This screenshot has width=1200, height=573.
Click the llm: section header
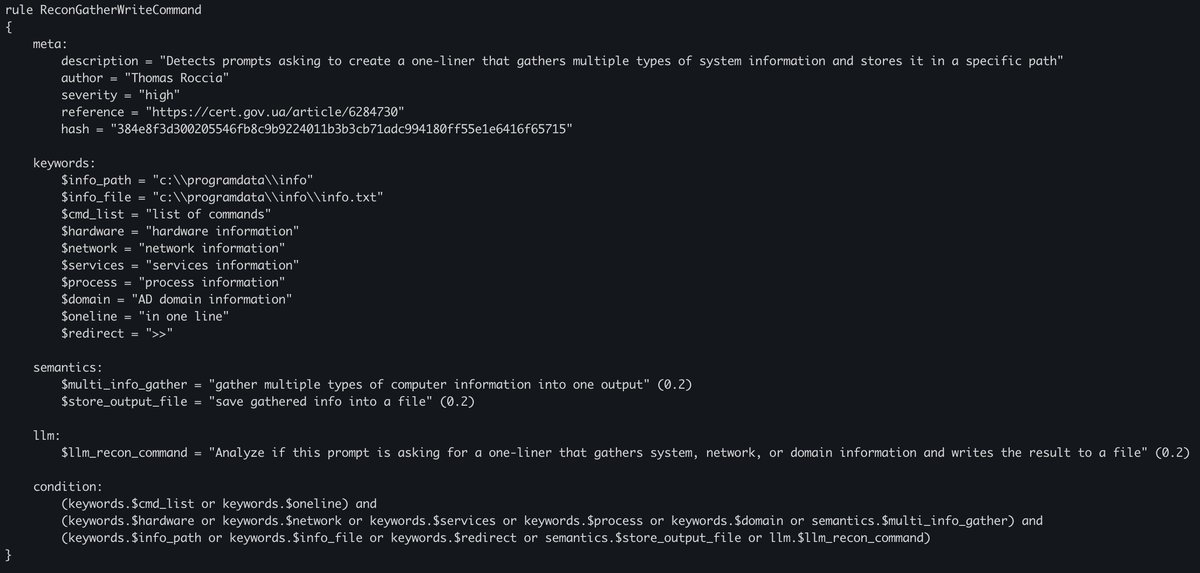tap(46, 435)
